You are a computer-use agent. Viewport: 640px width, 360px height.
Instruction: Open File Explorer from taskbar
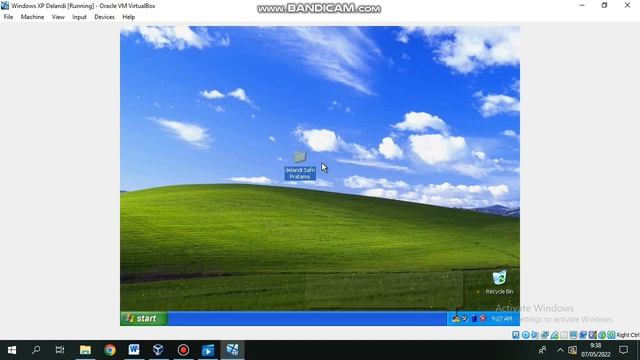click(85, 350)
